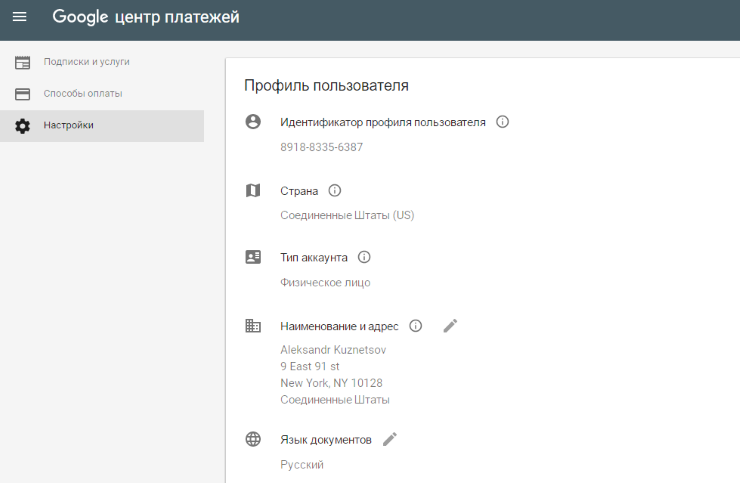Edit Язык документов with pencil icon

(x=390, y=439)
